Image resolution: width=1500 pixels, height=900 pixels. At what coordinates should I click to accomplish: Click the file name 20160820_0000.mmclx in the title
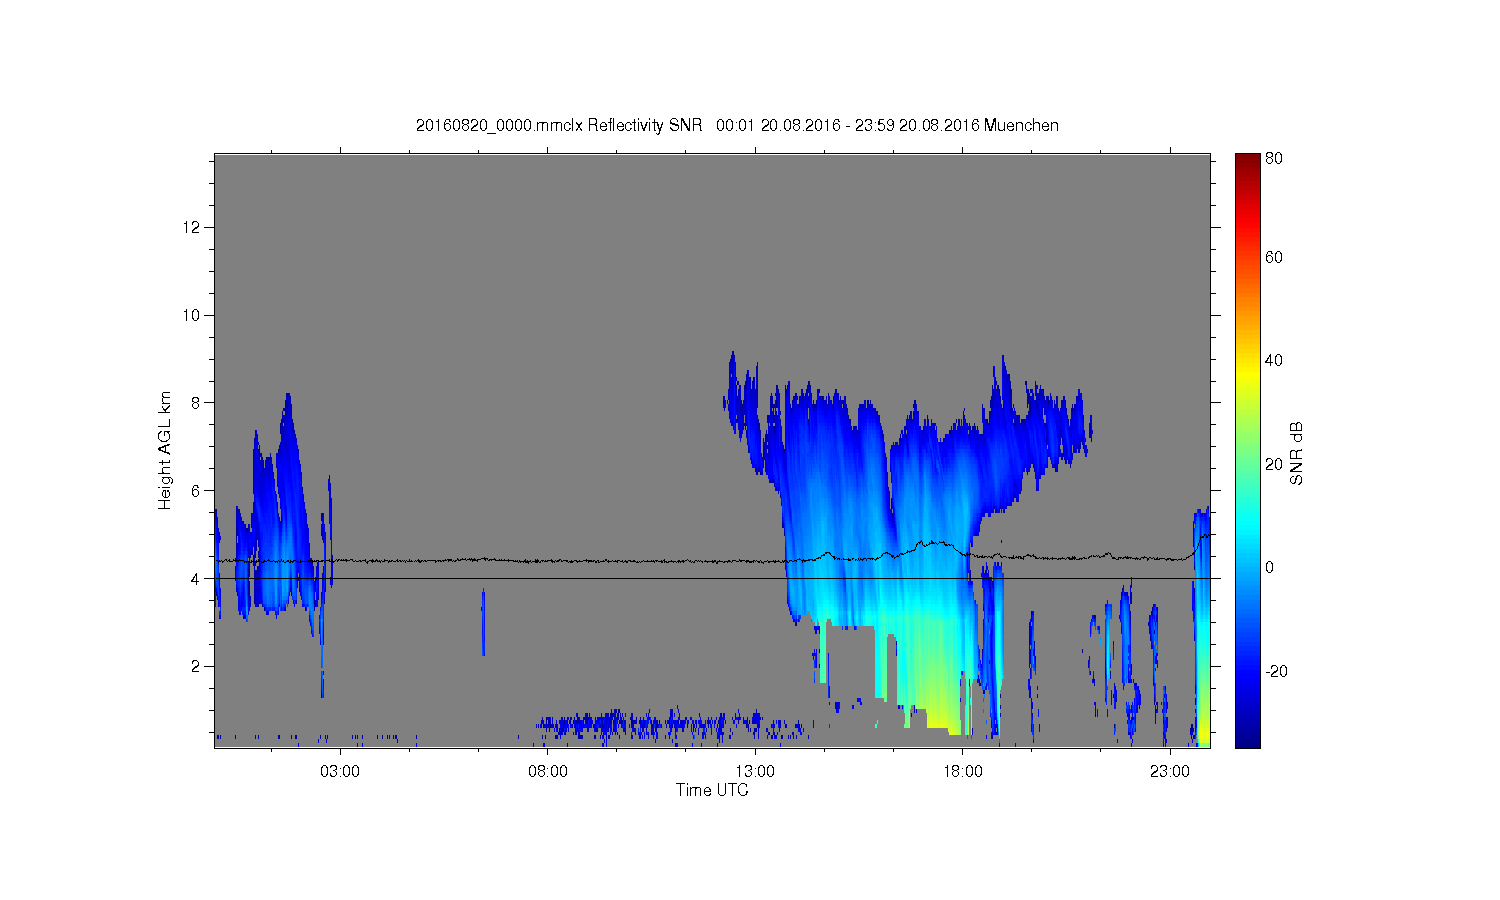click(499, 126)
